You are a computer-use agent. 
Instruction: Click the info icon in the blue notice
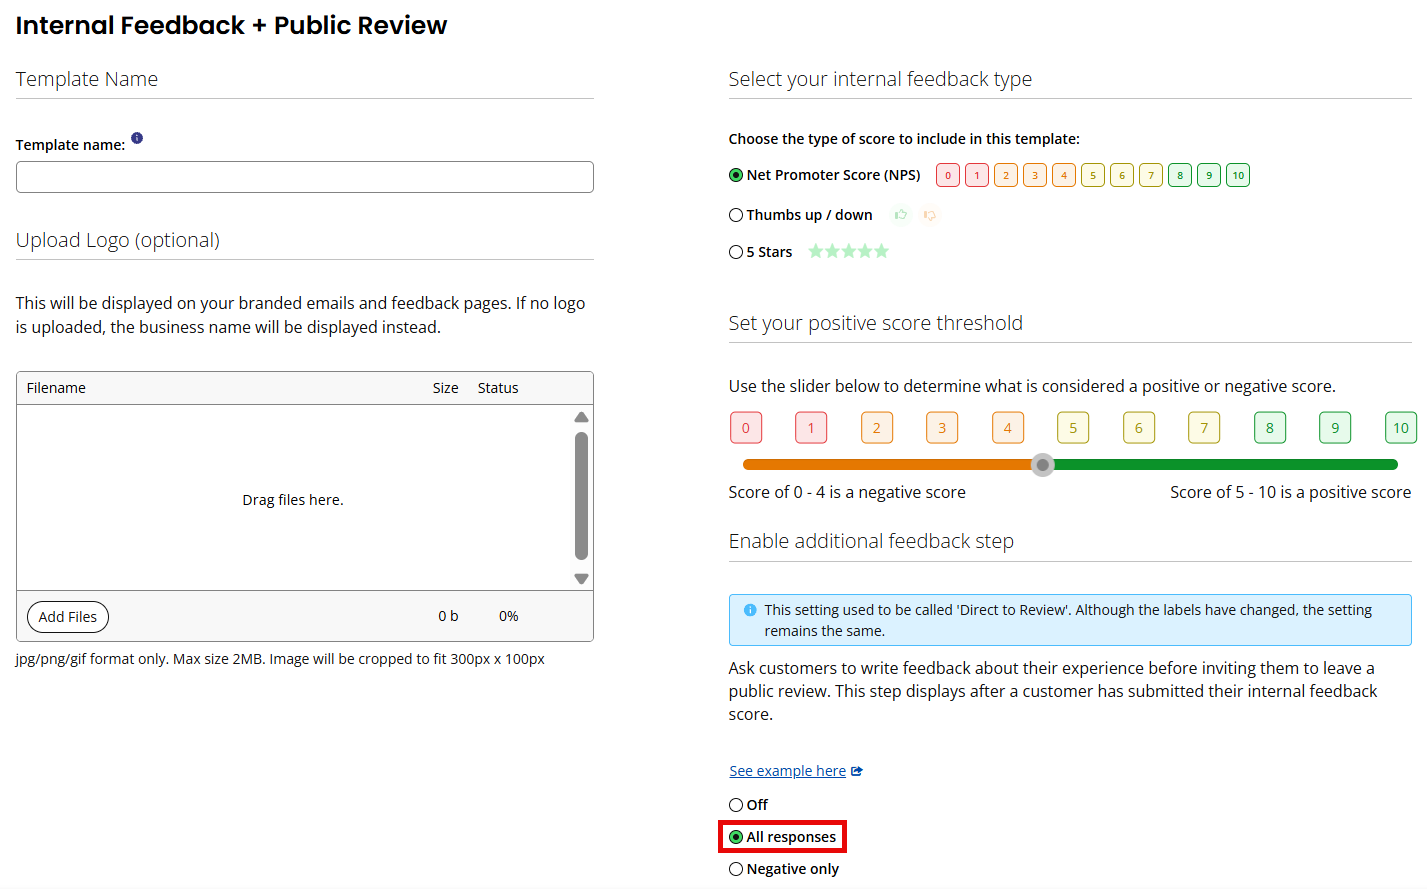click(750, 610)
